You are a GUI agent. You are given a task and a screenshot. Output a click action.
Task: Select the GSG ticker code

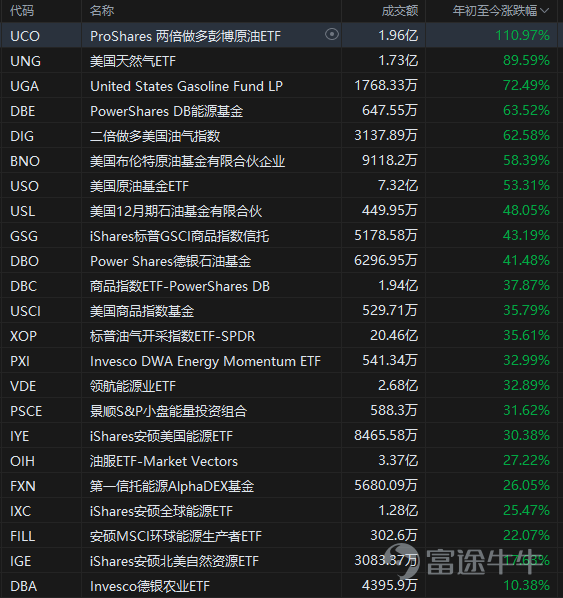point(24,236)
